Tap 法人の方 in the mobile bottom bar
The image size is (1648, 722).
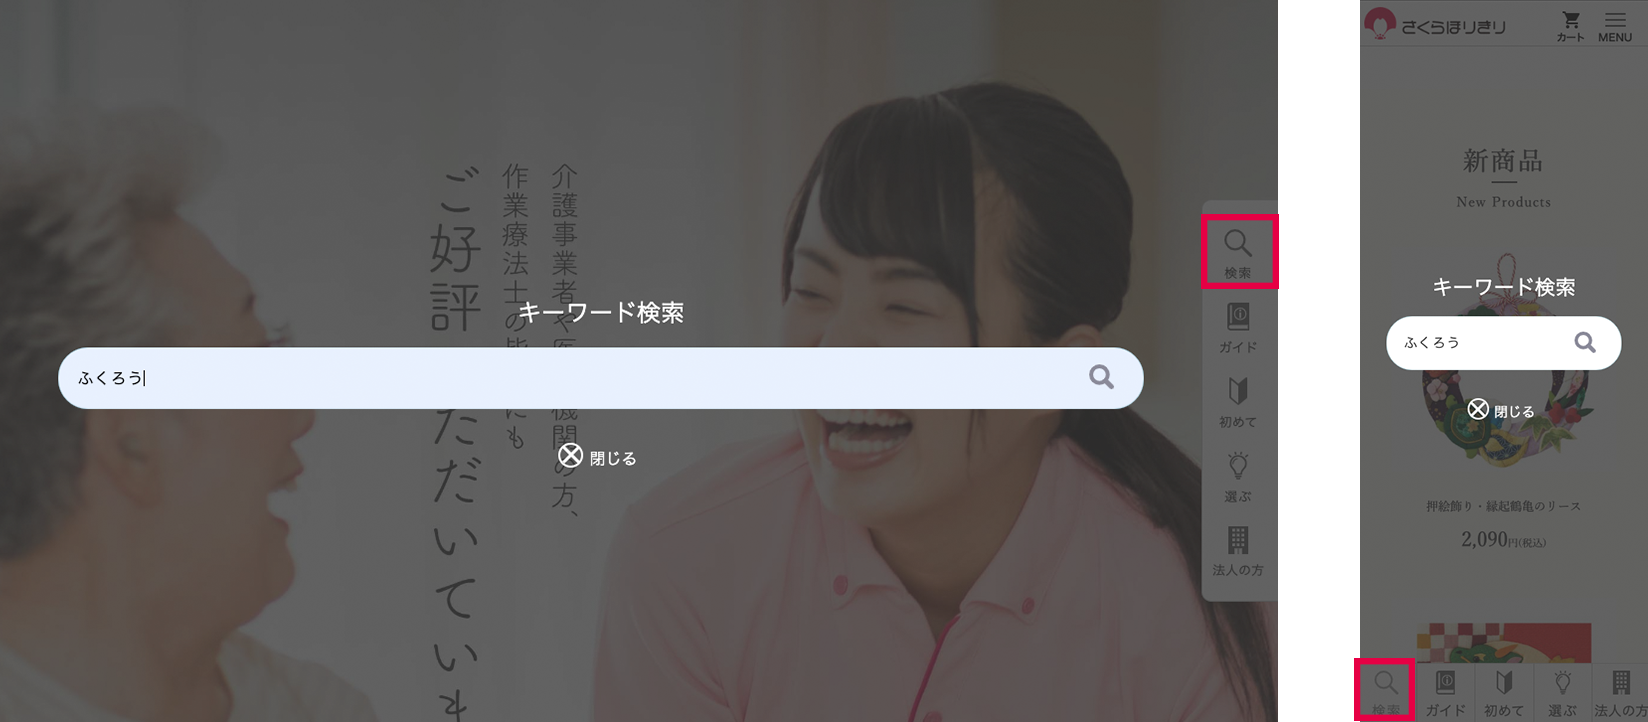pos(1620,692)
